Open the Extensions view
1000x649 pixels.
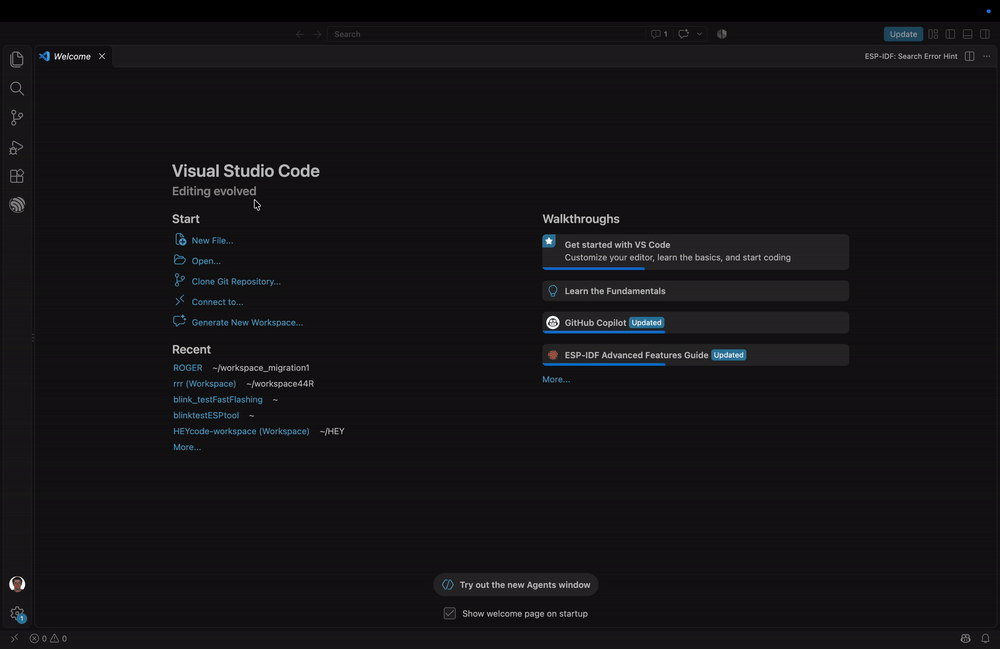(x=17, y=176)
